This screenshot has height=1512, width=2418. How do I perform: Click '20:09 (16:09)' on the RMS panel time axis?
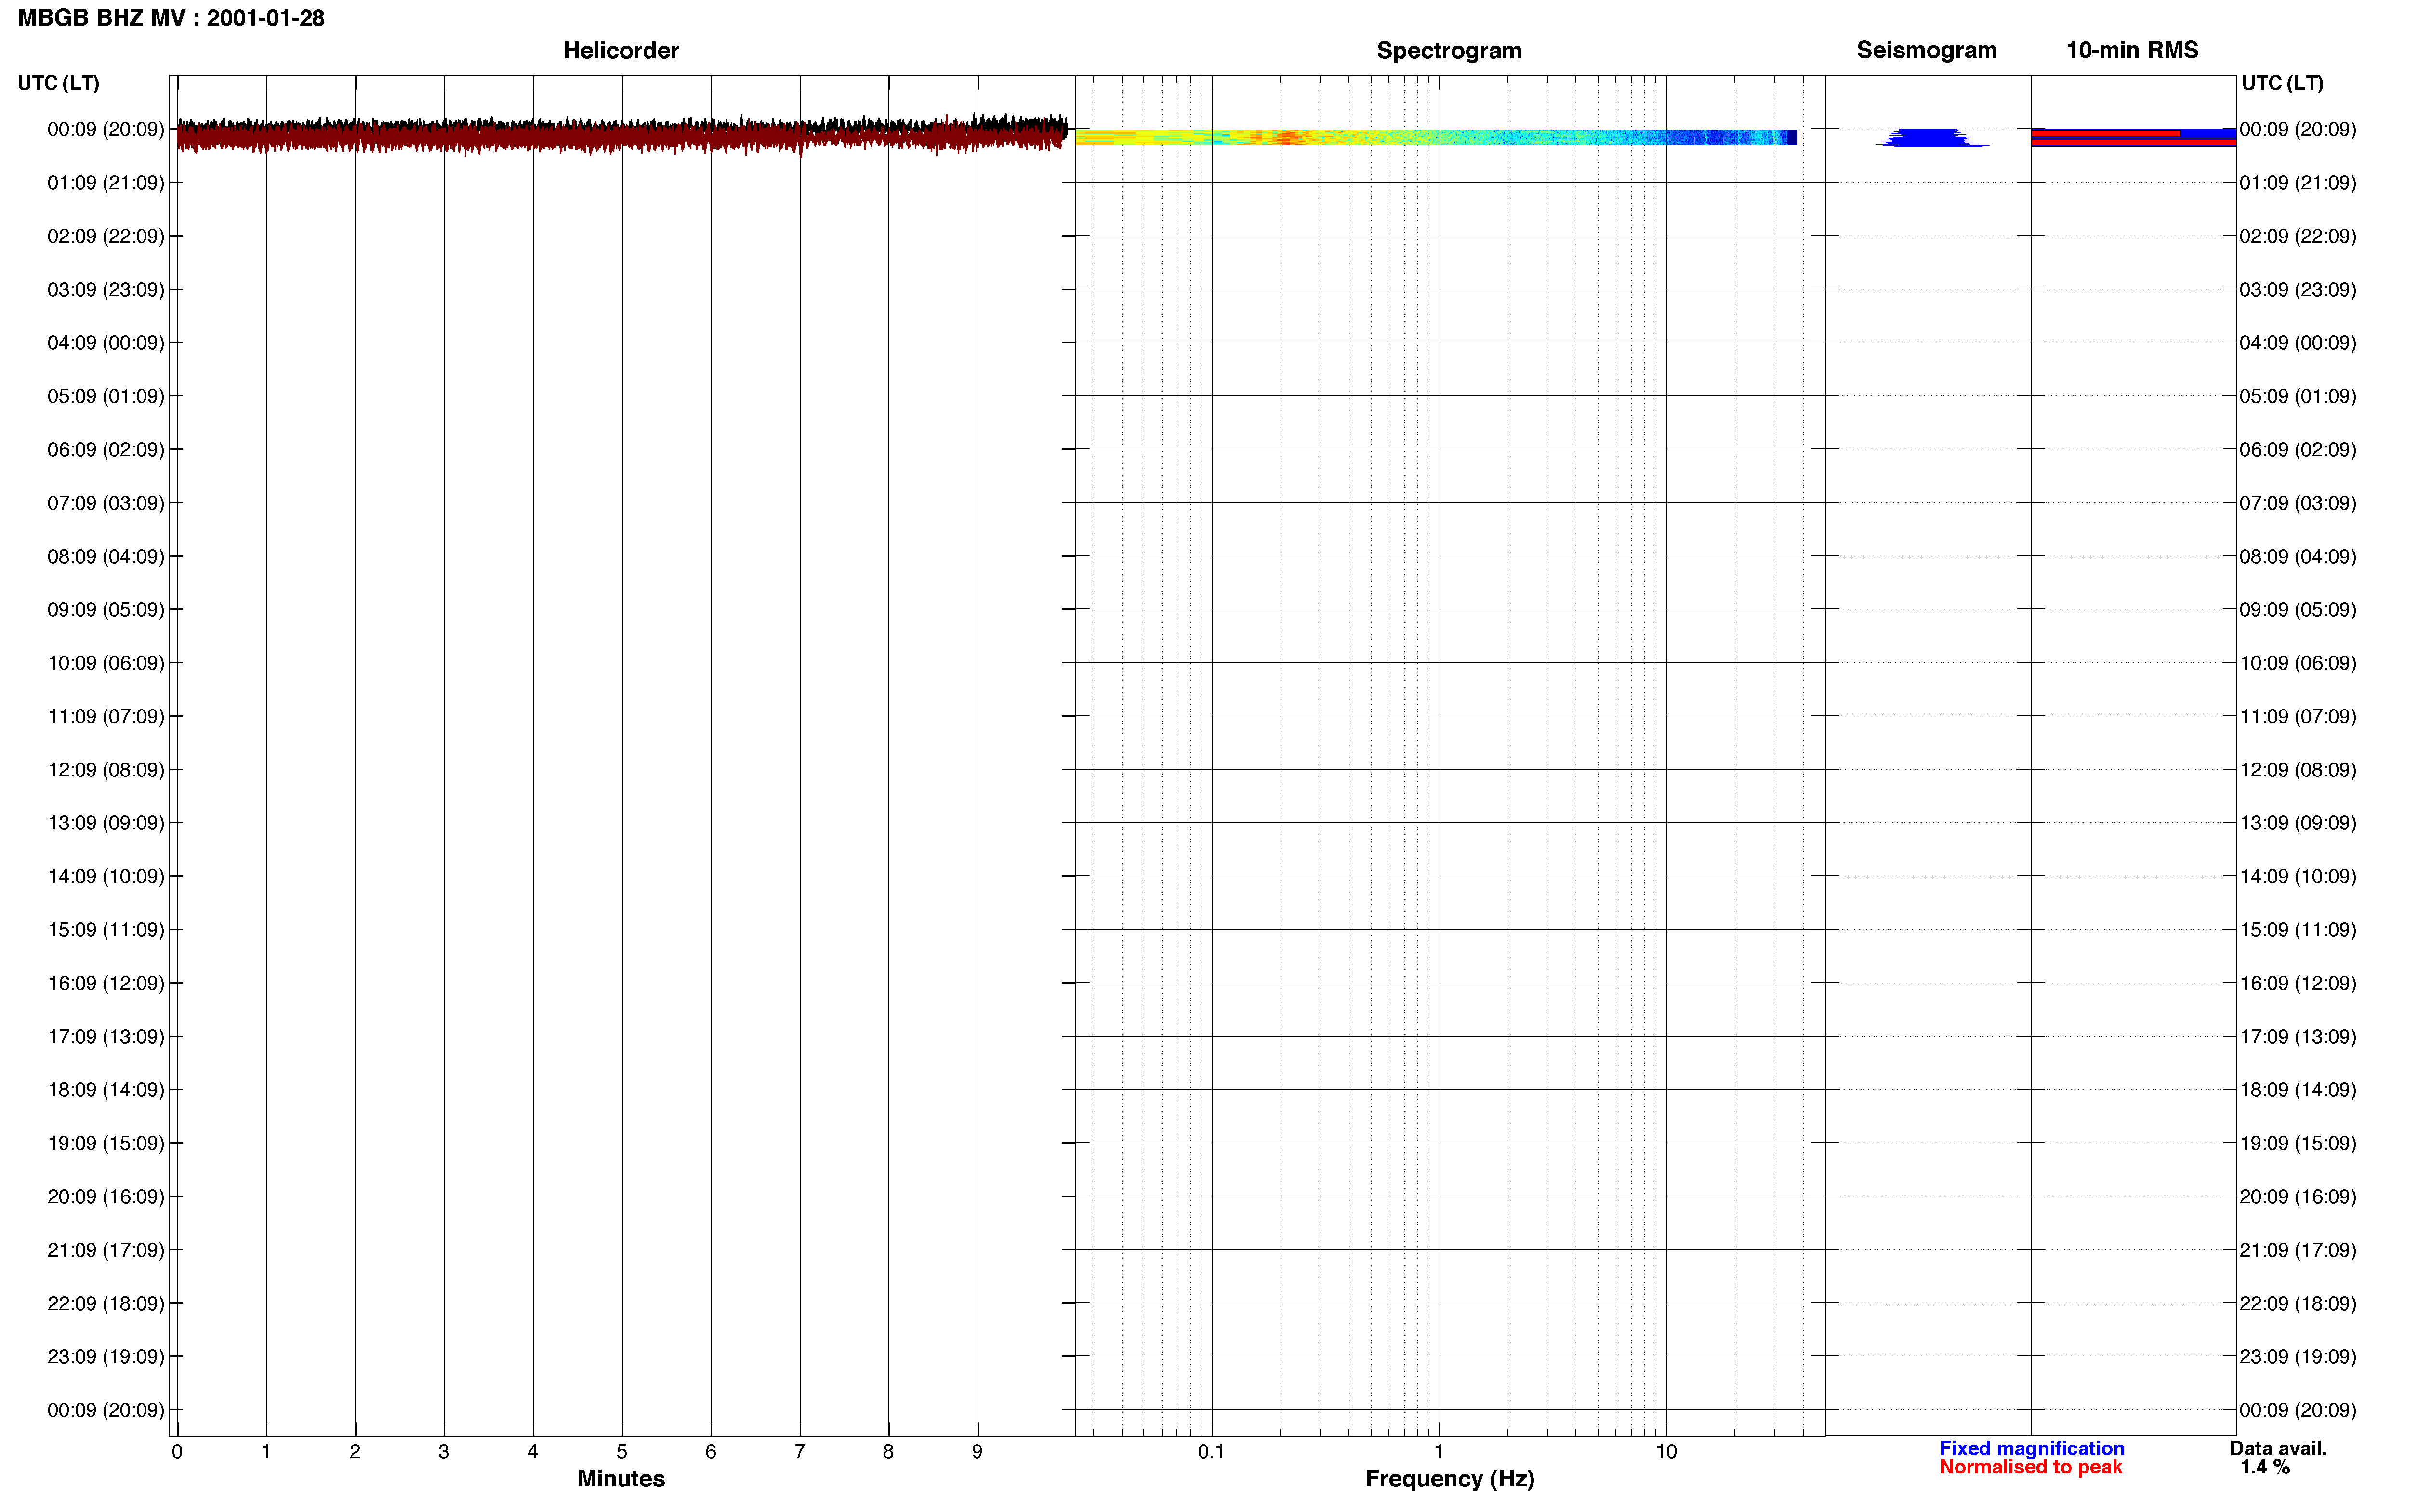(2298, 1197)
